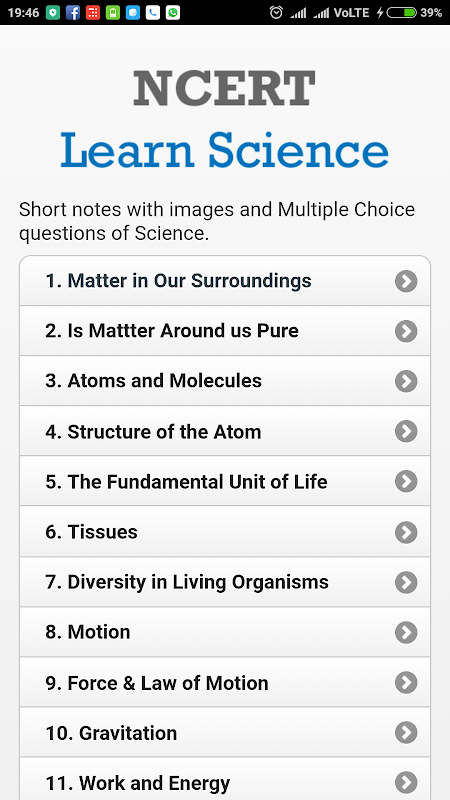The height and width of the screenshot is (800, 450).
Task: Tap the green shield notification icon
Action: (x=53, y=13)
